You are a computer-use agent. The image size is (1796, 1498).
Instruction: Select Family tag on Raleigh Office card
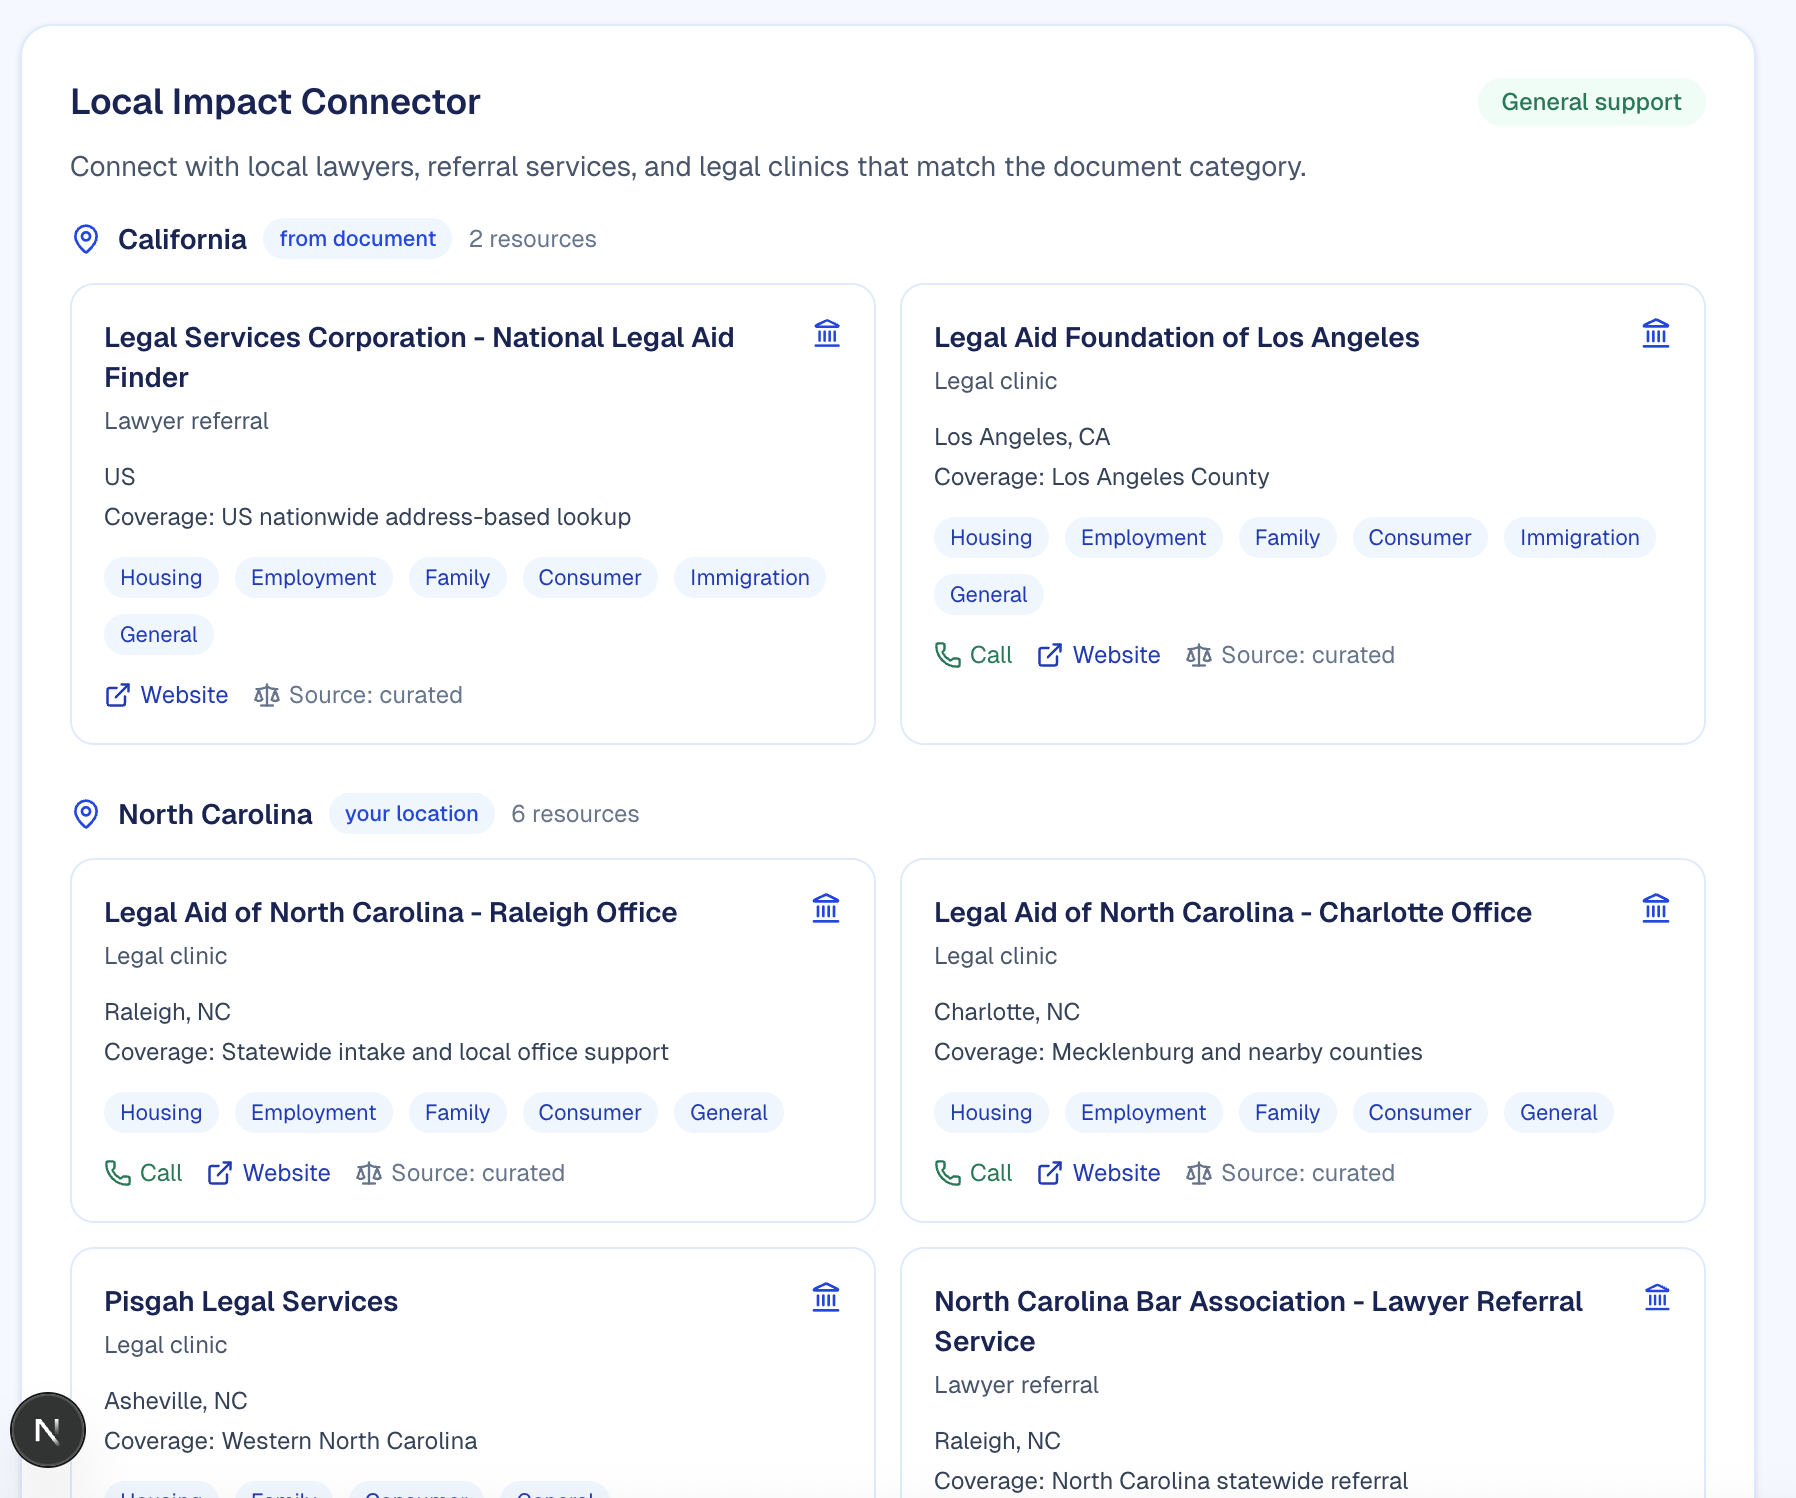tap(457, 1113)
